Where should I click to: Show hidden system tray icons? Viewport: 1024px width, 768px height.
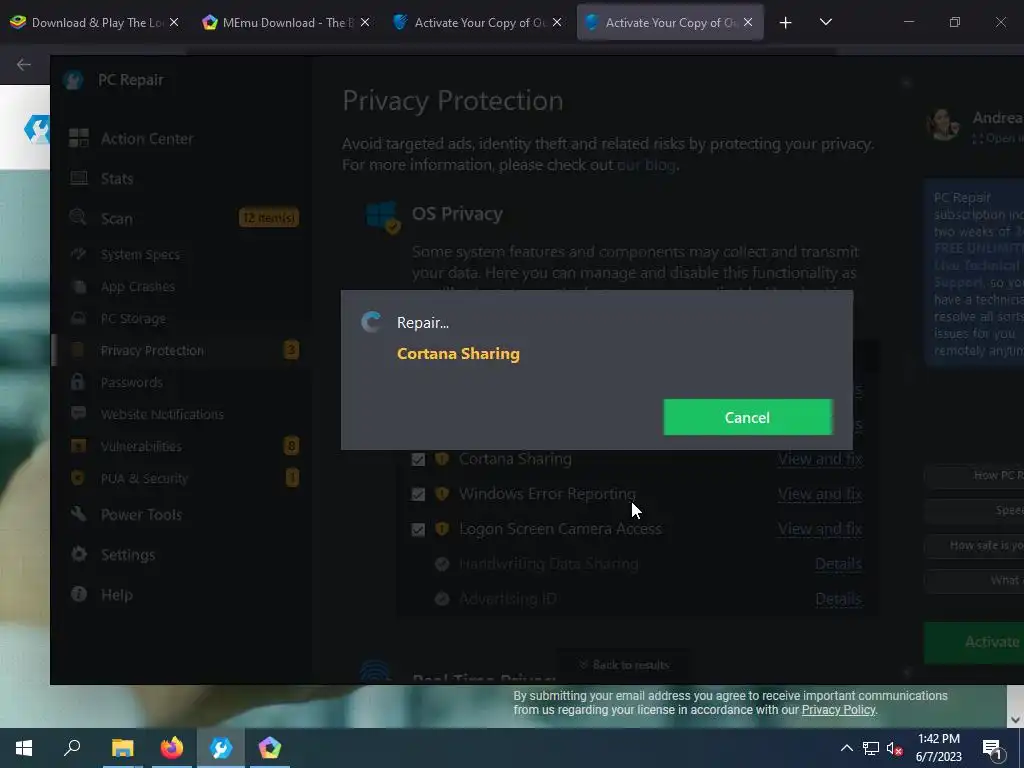(846, 748)
